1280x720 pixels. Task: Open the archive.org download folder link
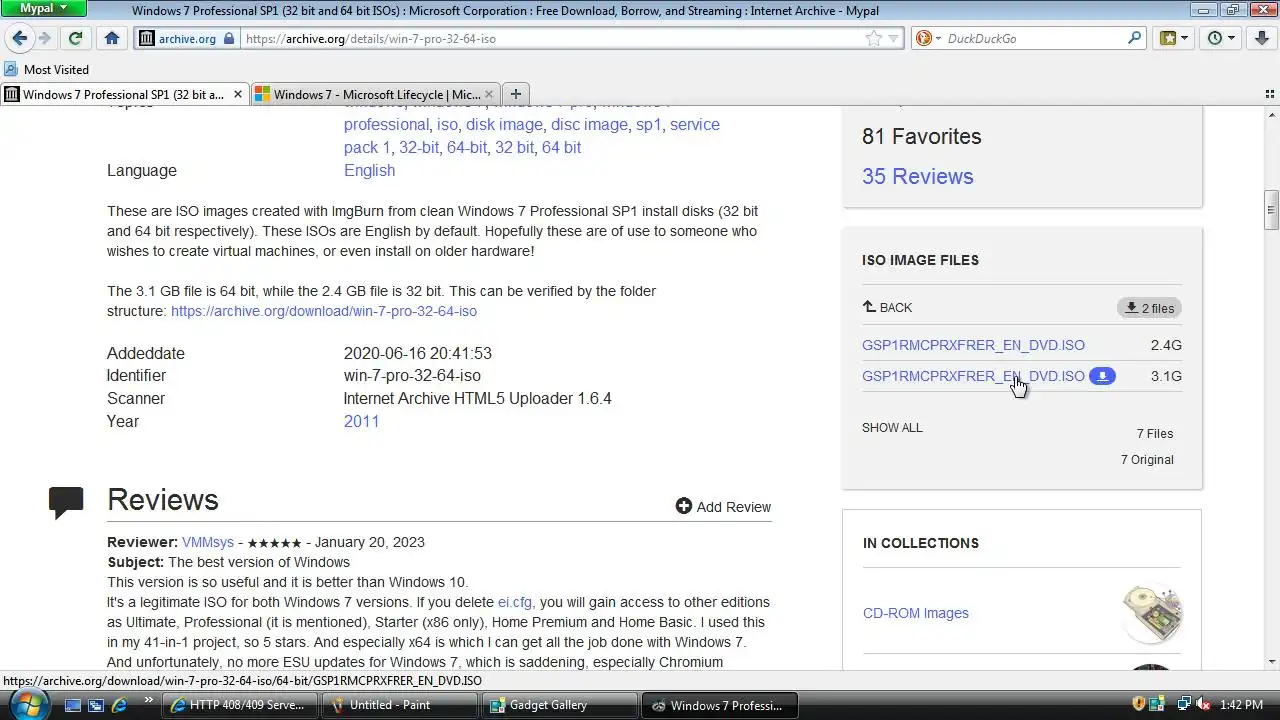pos(324,311)
